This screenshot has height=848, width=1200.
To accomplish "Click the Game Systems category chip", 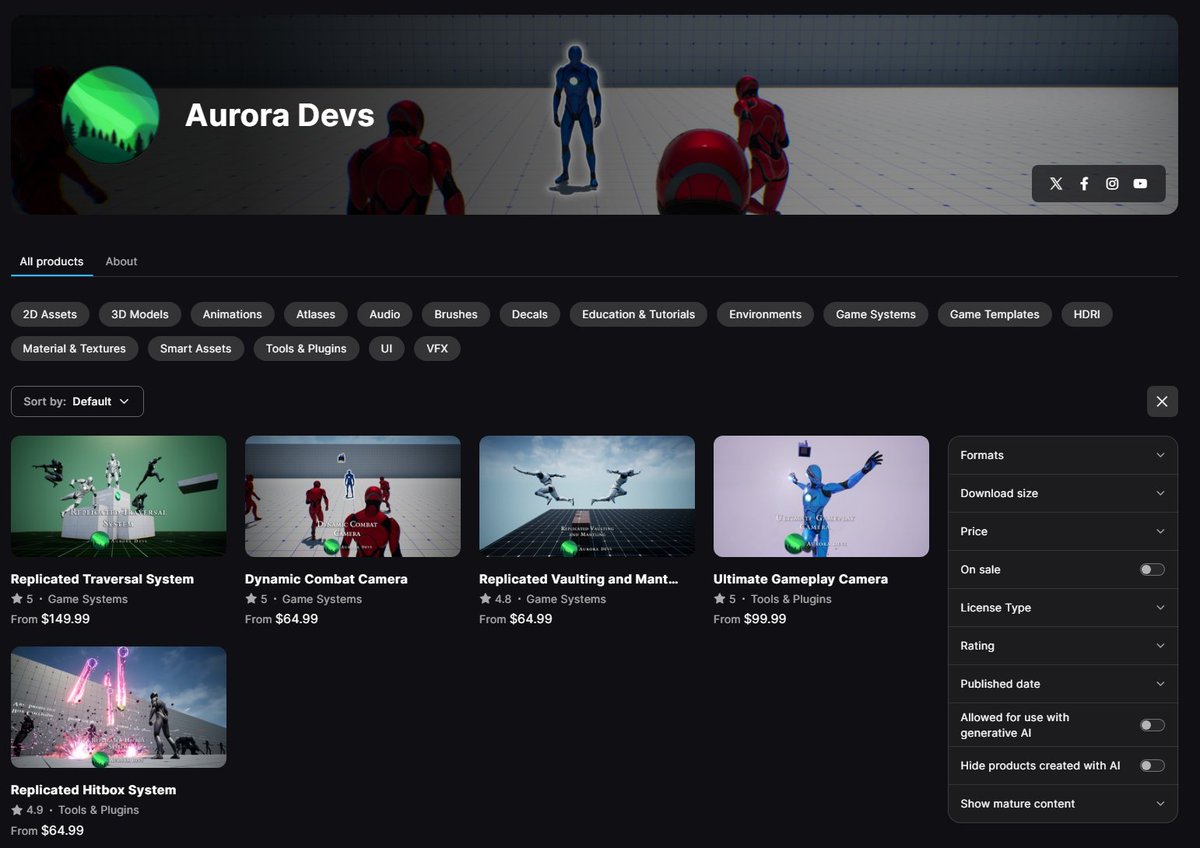I will pos(876,314).
